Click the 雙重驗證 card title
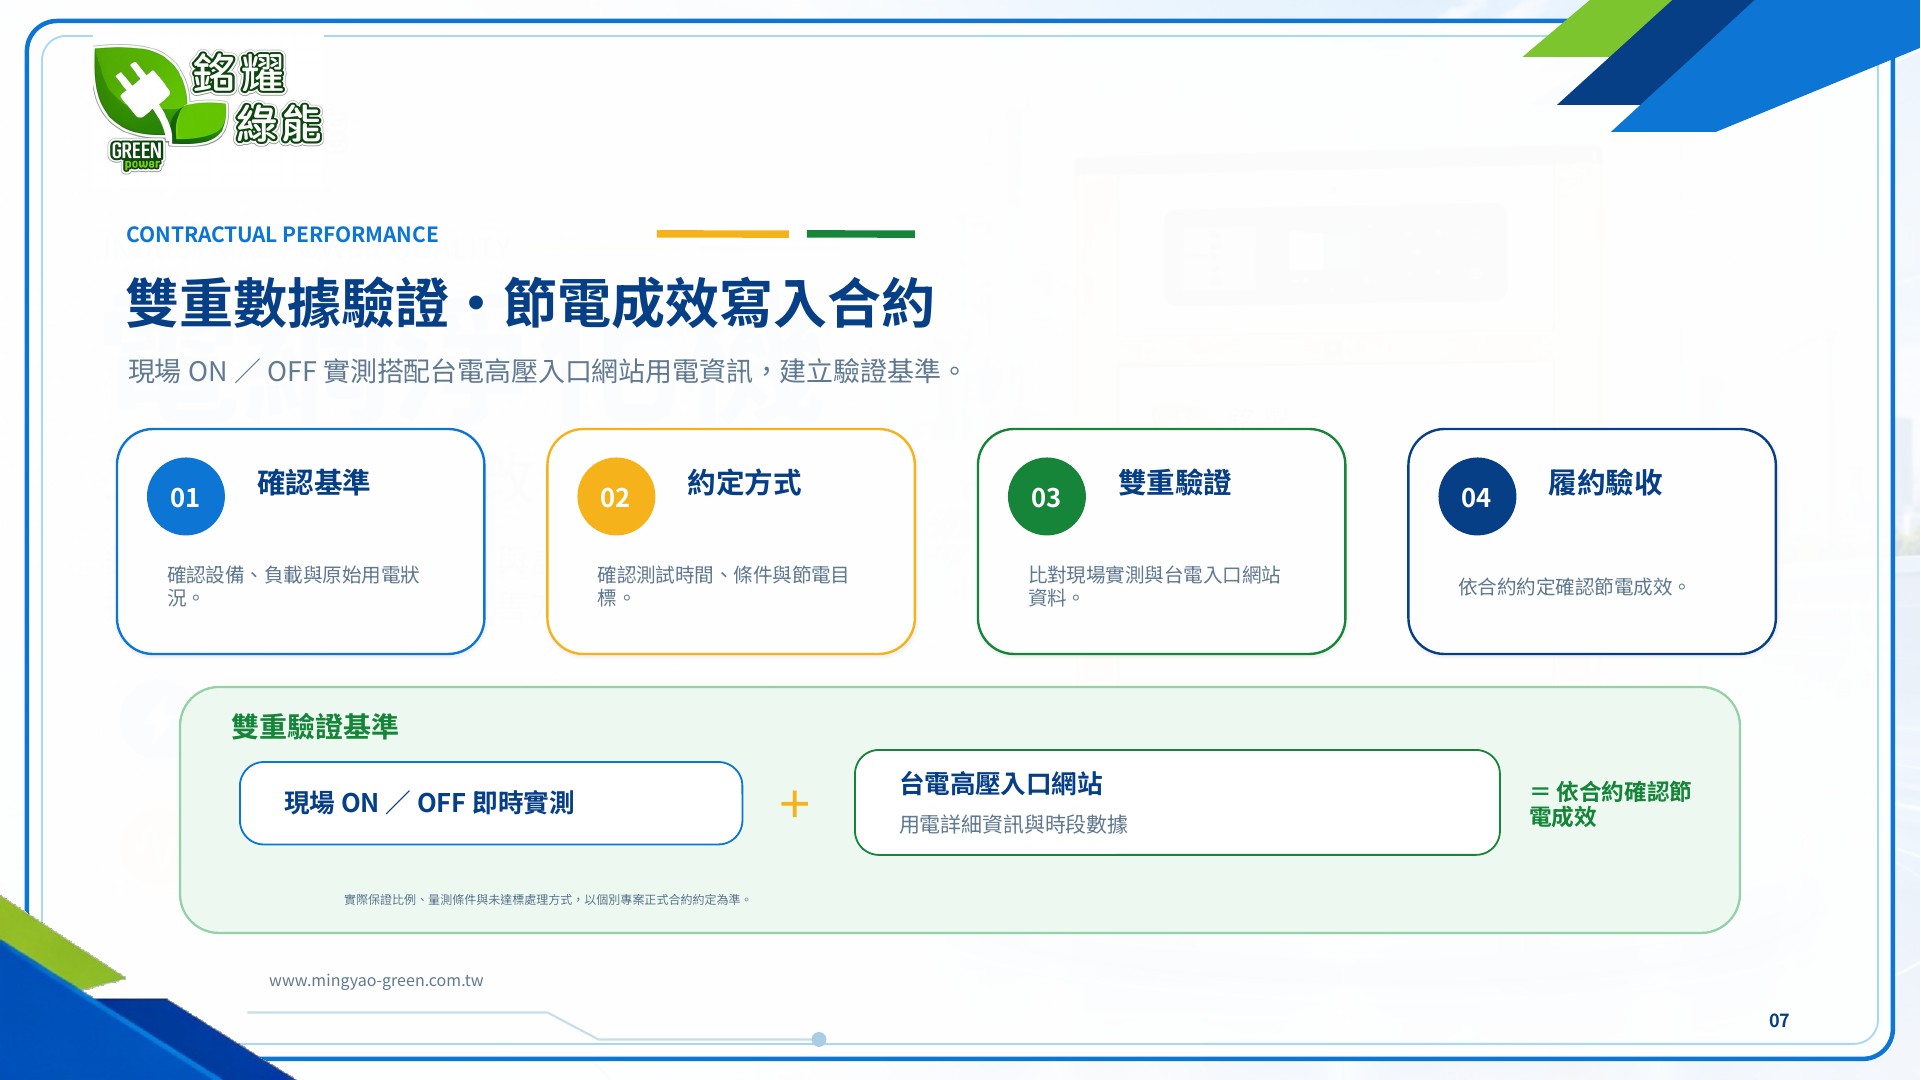 click(1174, 483)
